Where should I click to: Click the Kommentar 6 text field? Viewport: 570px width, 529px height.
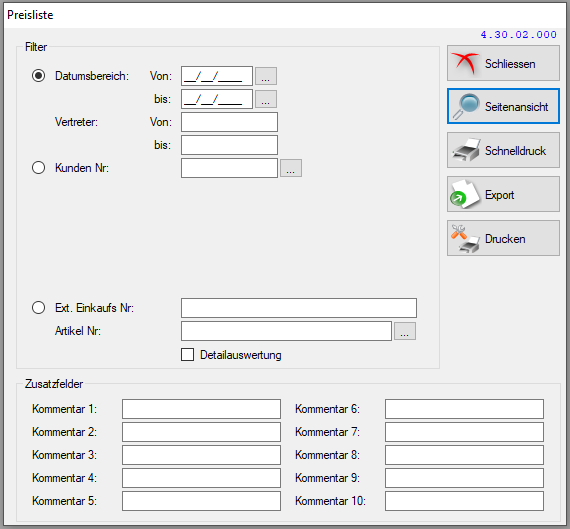point(465,409)
